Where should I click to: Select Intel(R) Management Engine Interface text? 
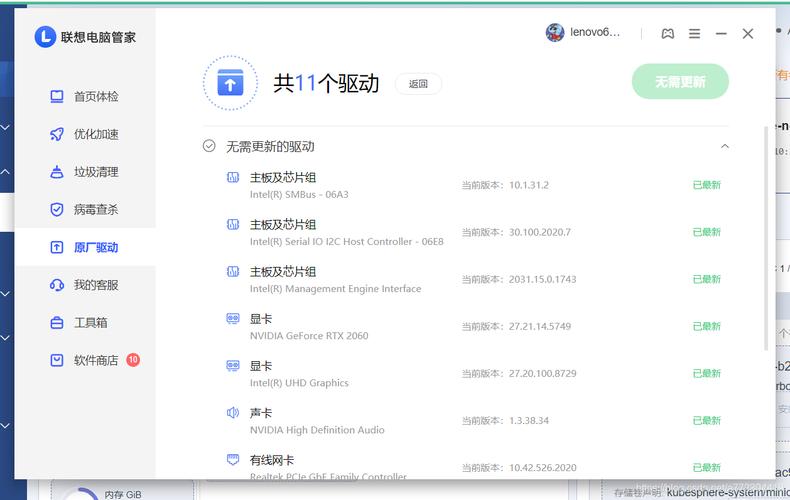coord(336,289)
